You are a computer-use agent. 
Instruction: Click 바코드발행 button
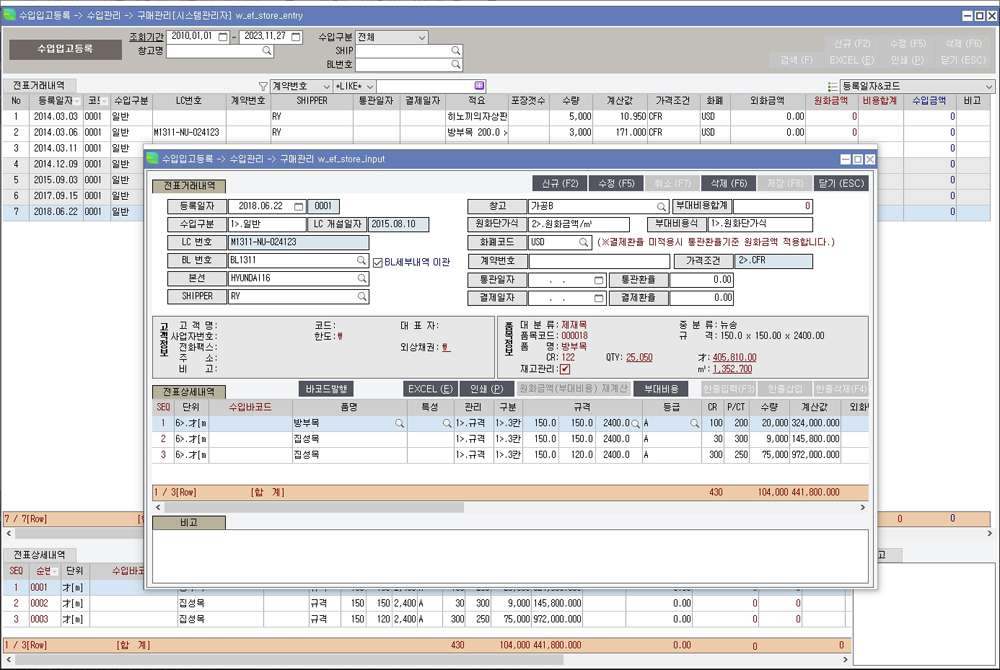[x=326, y=389]
